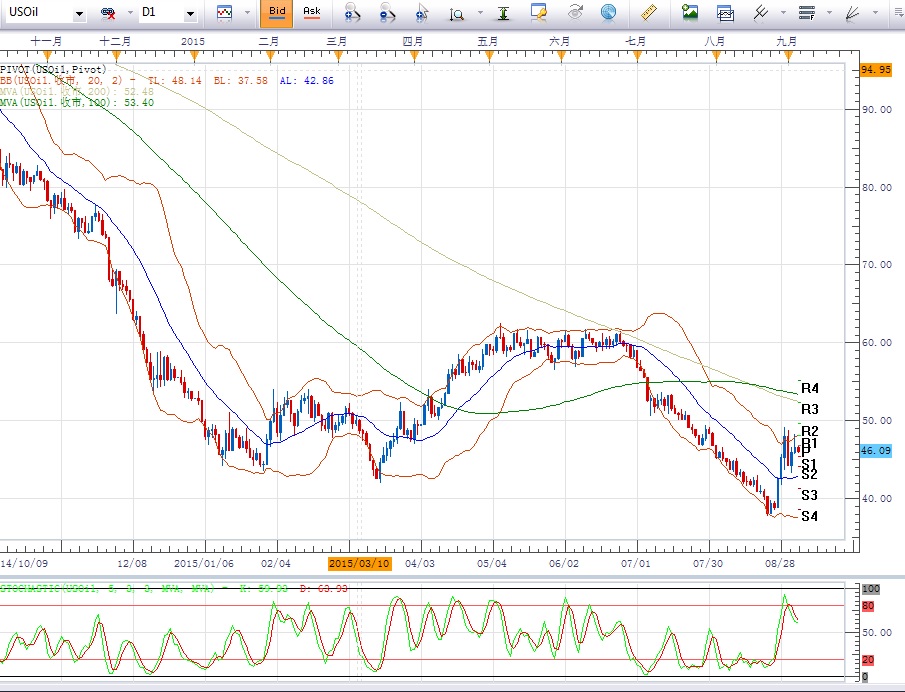This screenshot has width=905, height=692.
Task: Select the fan lines drawing tool
Action: click(x=852, y=13)
